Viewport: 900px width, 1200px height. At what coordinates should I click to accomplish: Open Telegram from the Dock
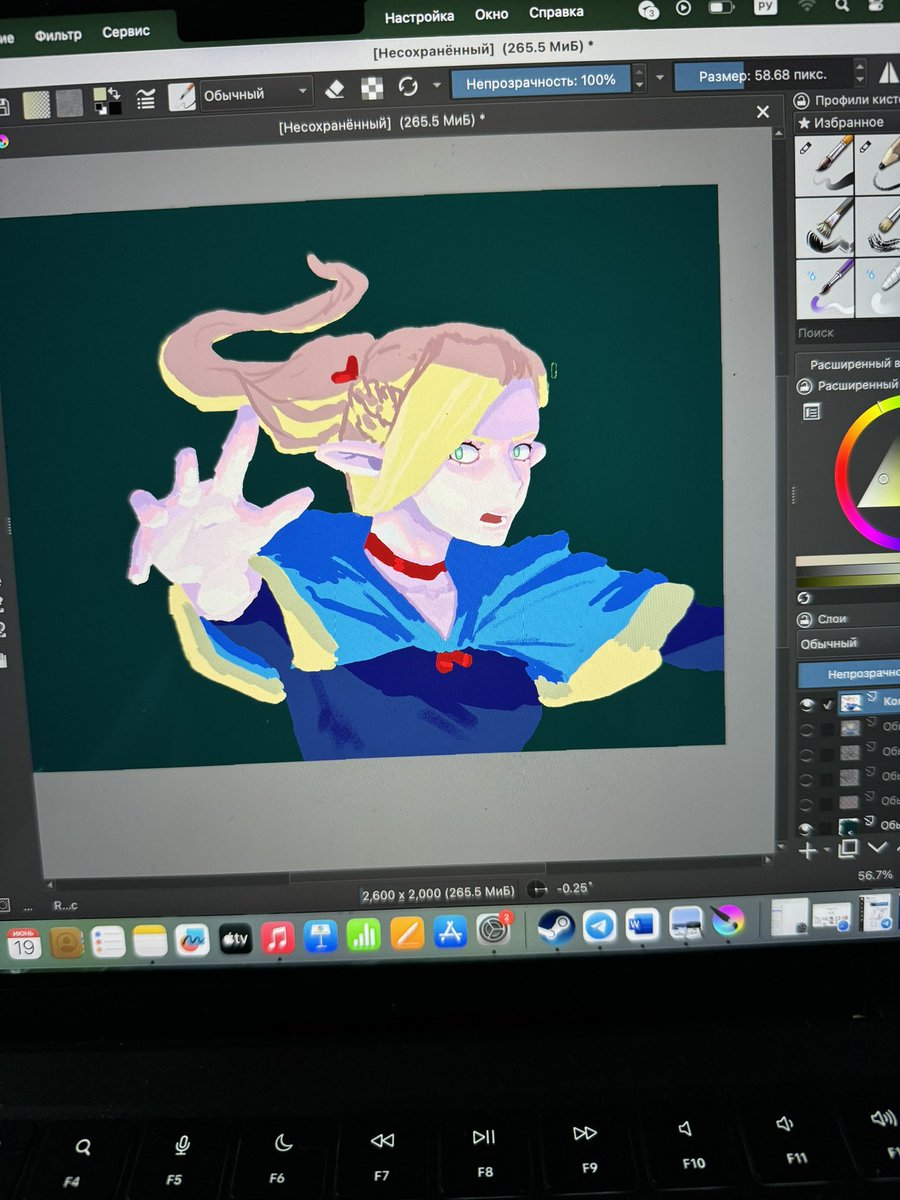coord(599,925)
